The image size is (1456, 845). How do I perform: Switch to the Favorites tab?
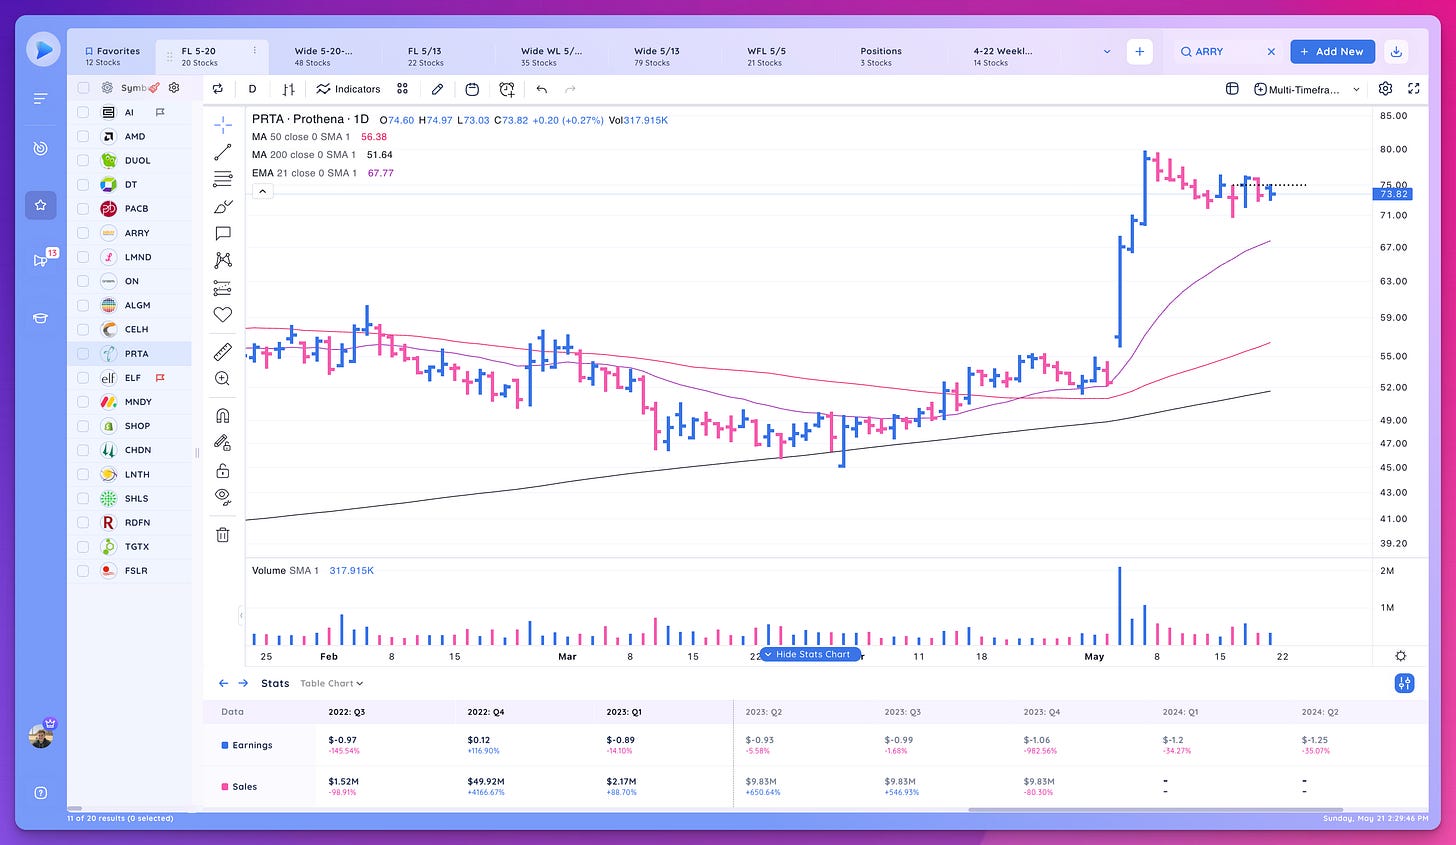point(112,56)
